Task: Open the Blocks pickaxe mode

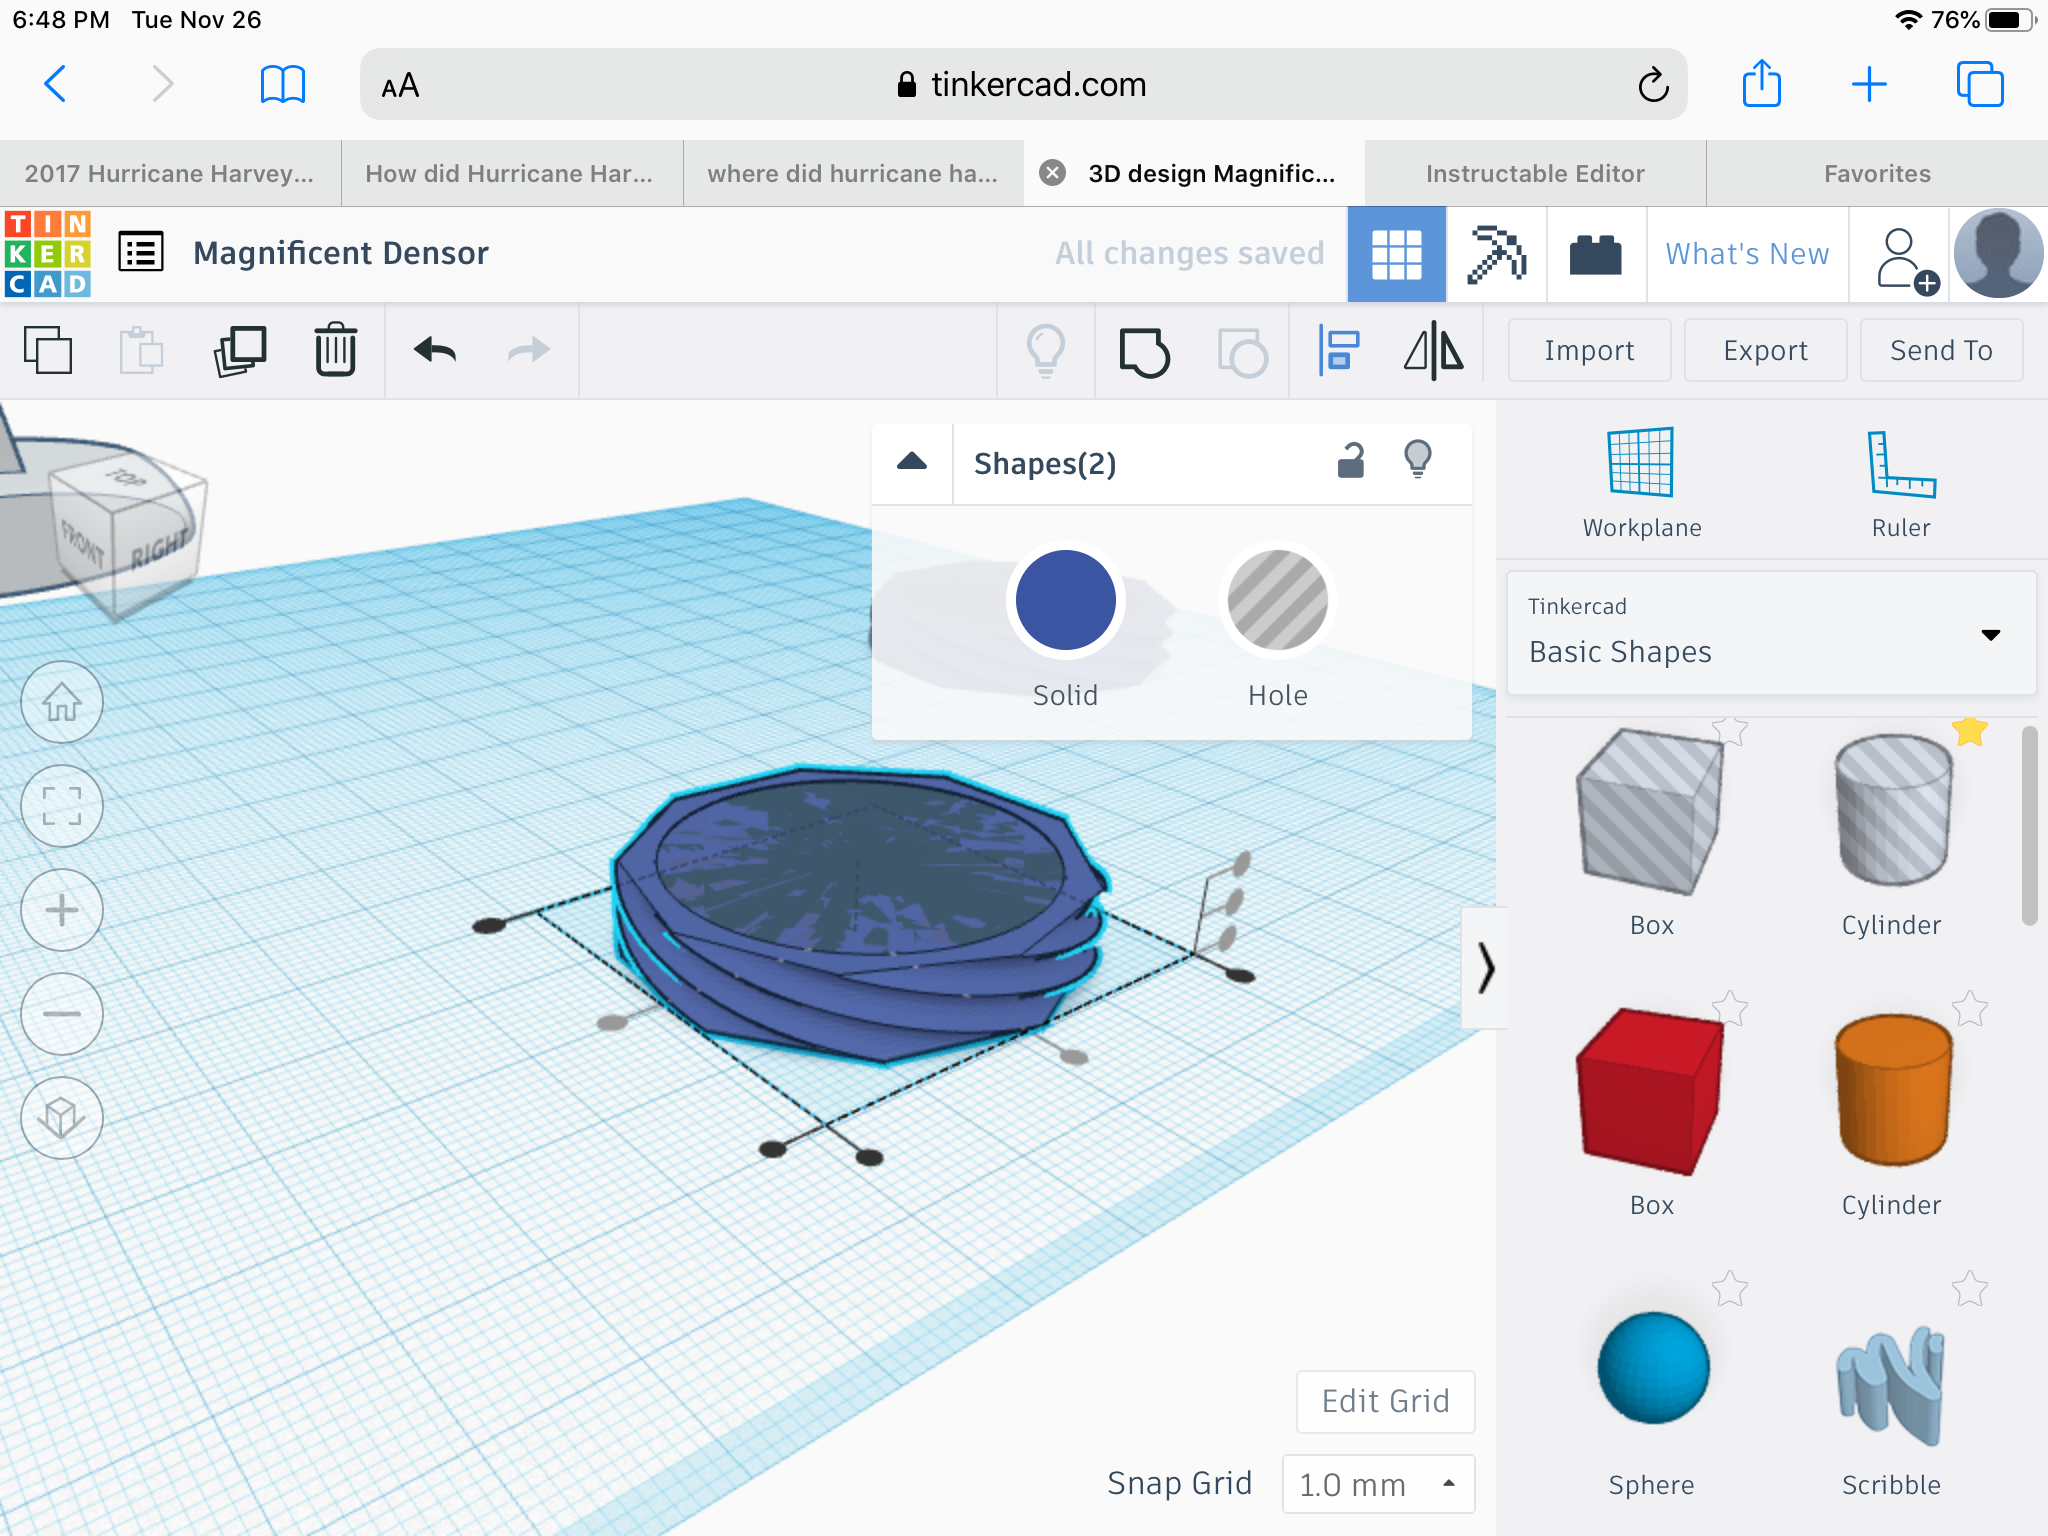Action: (1496, 254)
